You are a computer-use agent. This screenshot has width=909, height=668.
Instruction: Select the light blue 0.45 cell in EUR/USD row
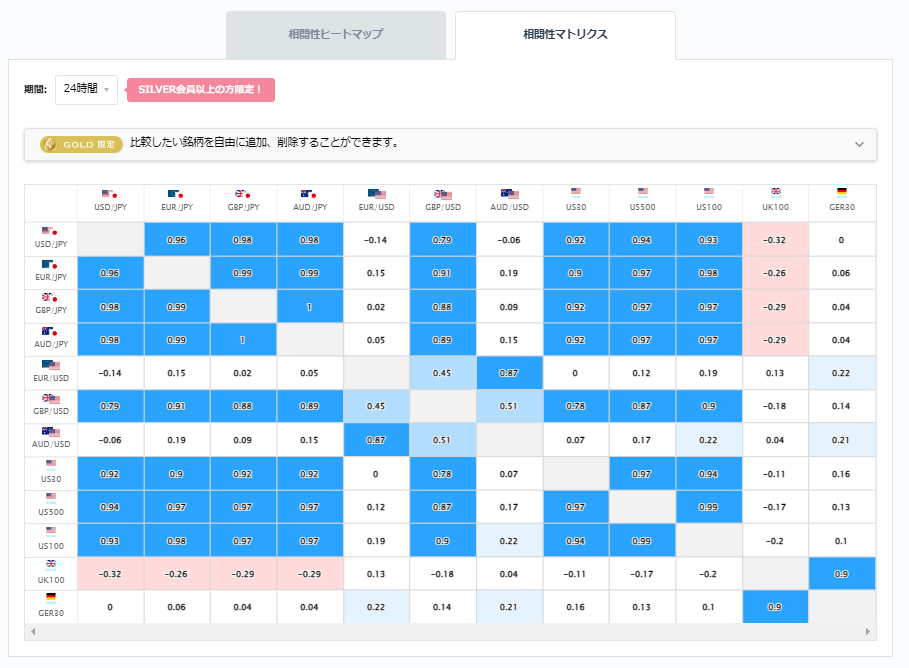442,373
